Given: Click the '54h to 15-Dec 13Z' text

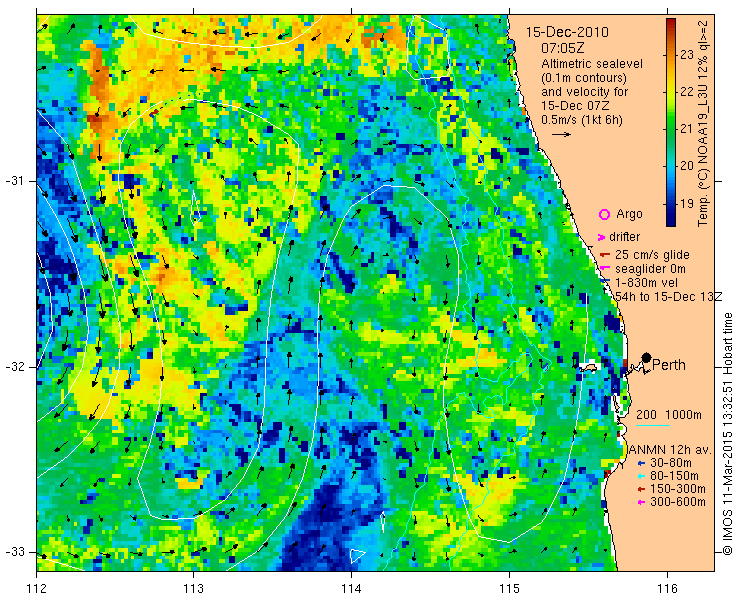Looking at the screenshot, I should tap(669, 296).
